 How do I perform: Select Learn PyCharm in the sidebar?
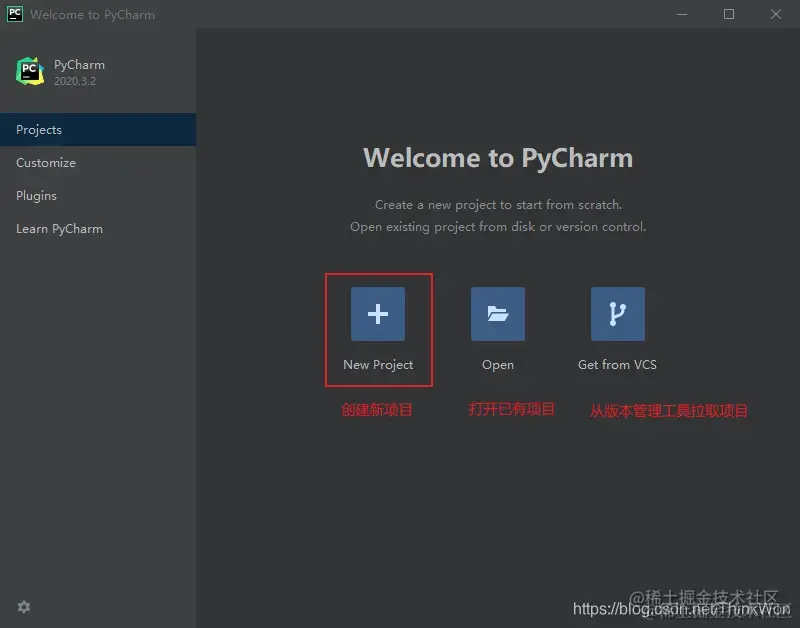point(59,228)
